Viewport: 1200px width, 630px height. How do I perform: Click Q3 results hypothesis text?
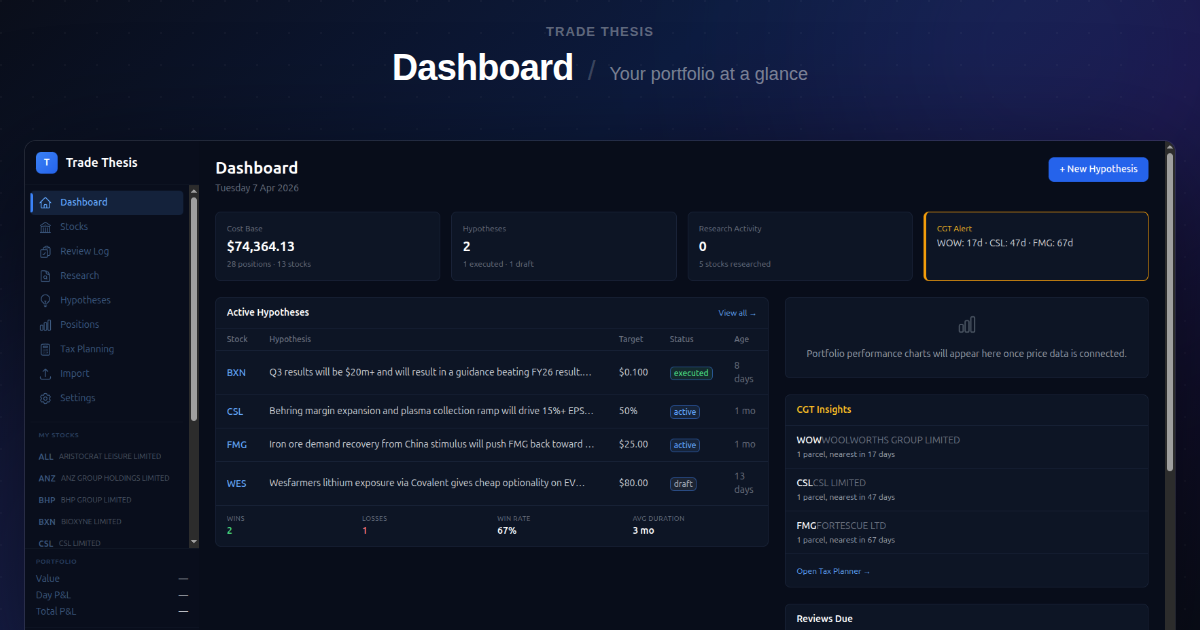(x=431, y=373)
